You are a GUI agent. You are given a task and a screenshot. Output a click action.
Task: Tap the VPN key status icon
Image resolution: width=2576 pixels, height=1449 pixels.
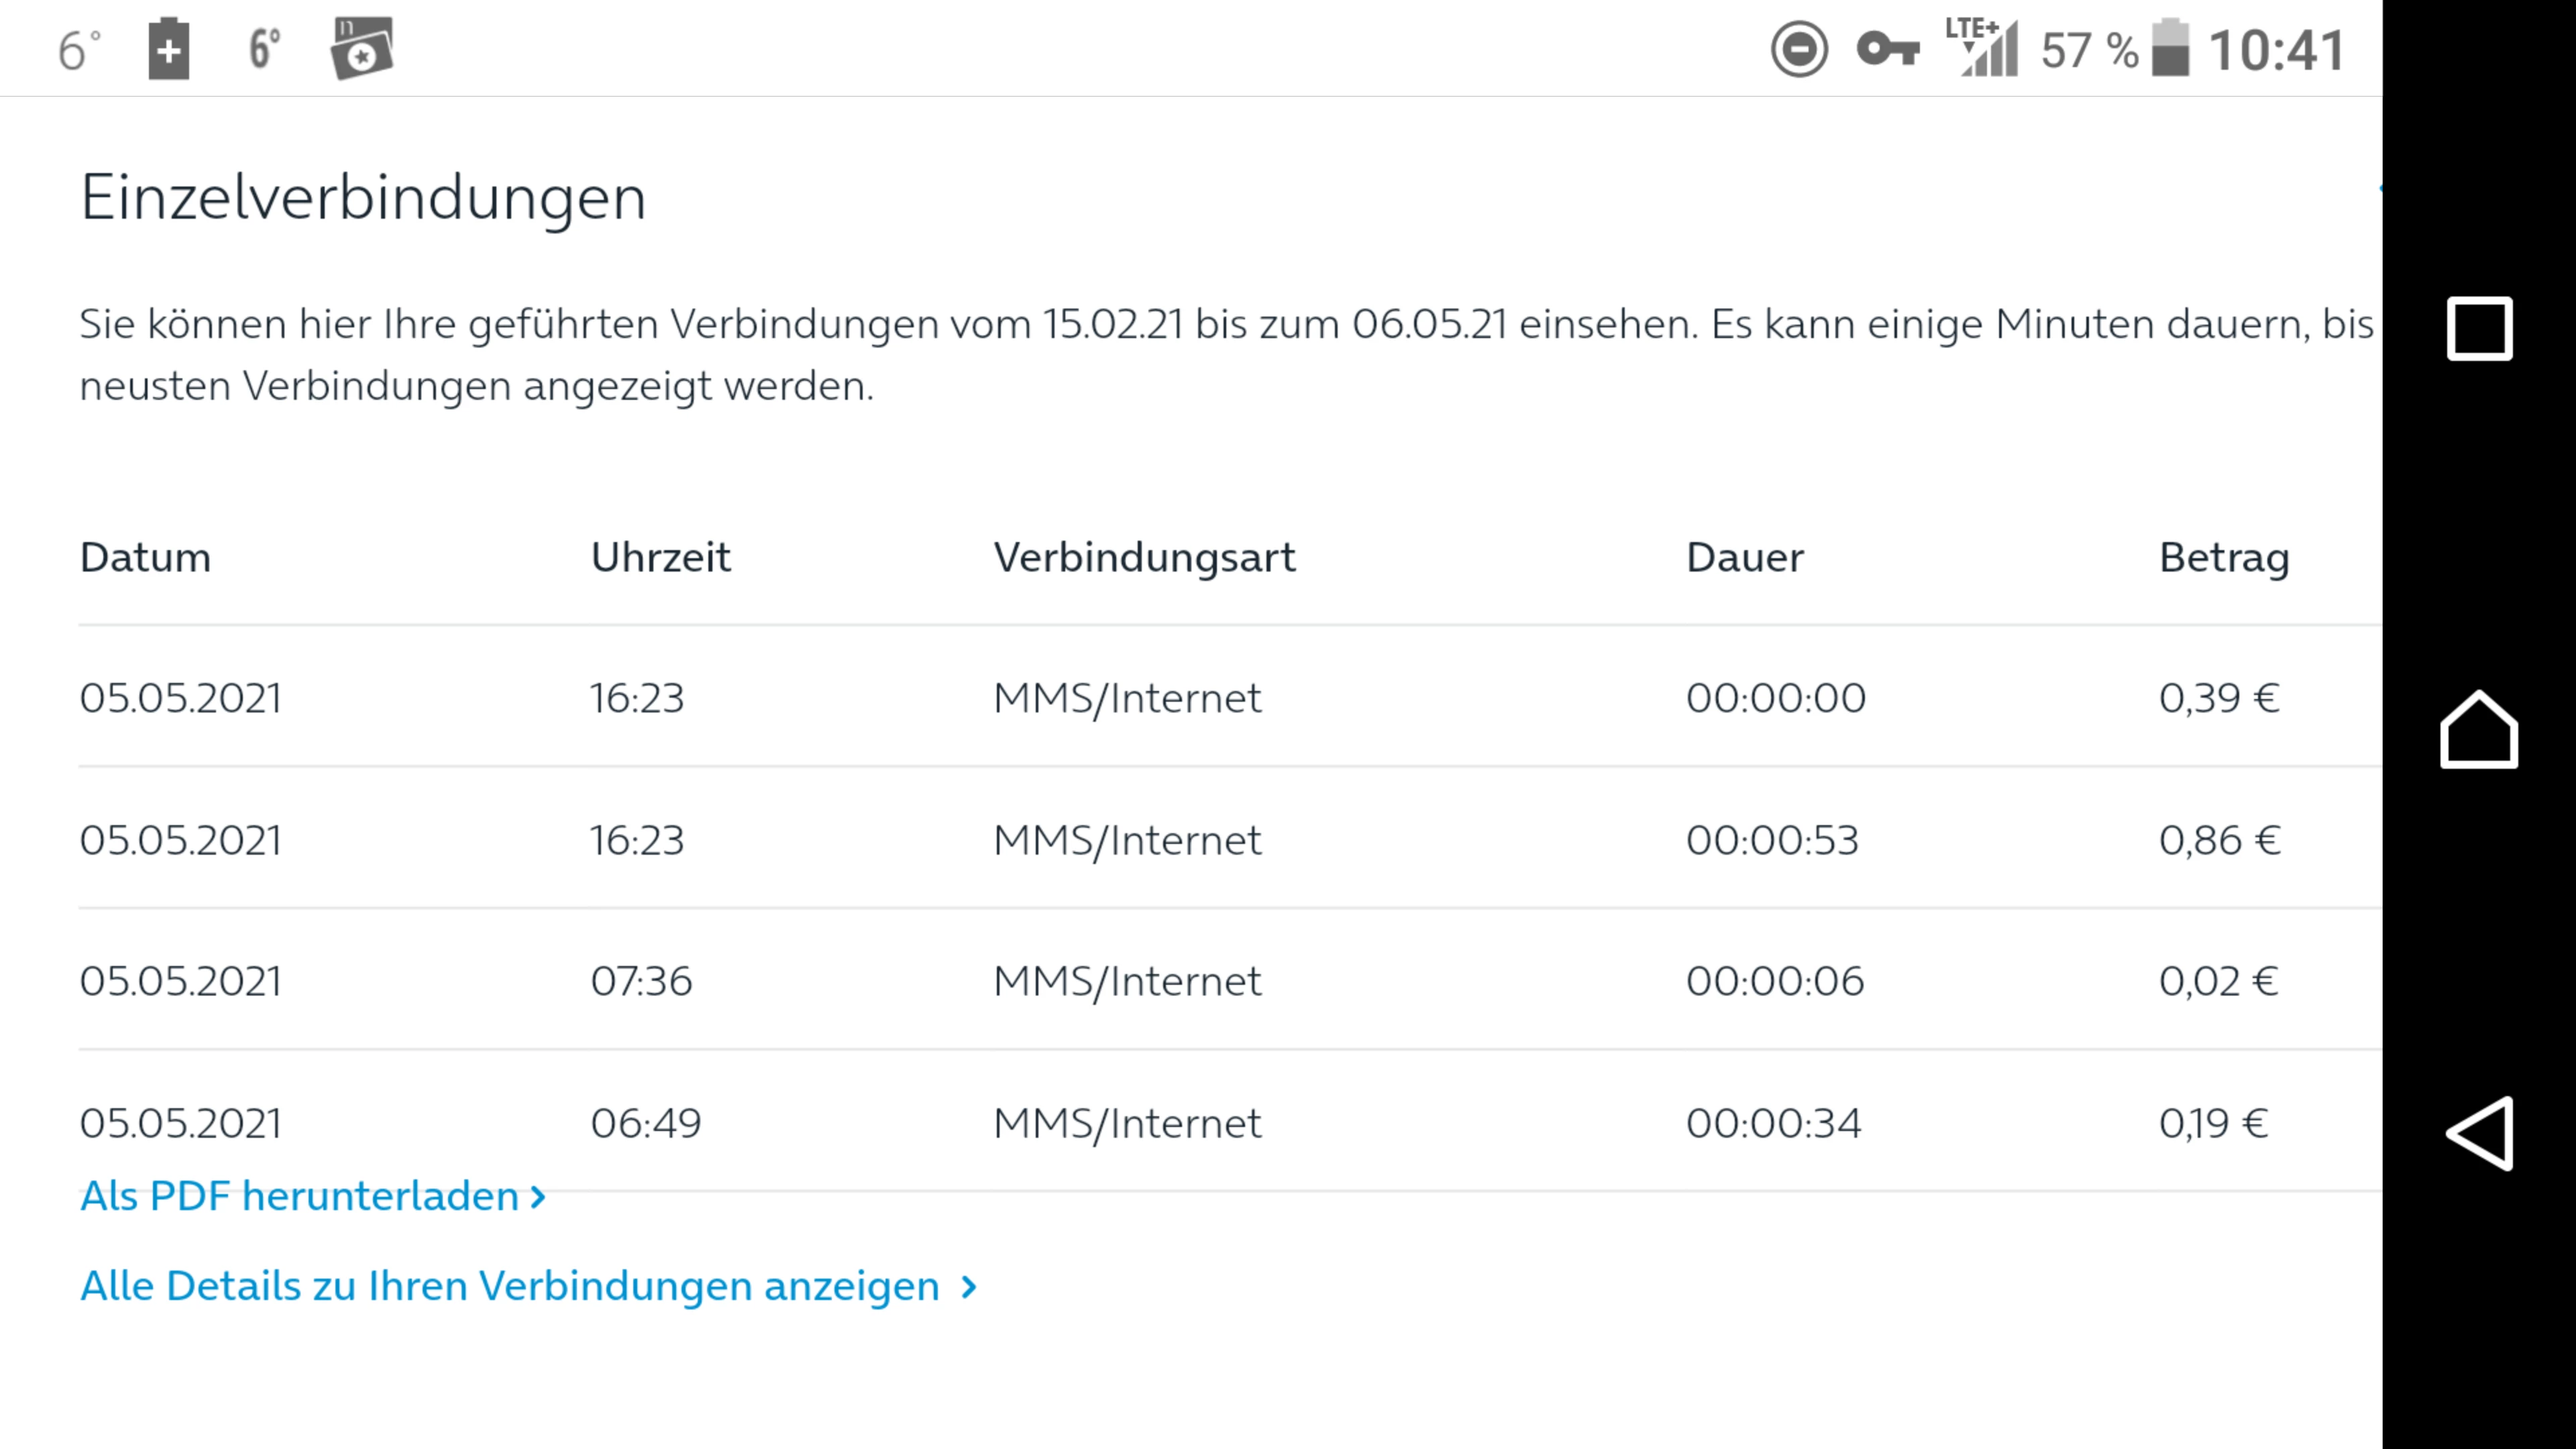pyautogui.click(x=1887, y=49)
